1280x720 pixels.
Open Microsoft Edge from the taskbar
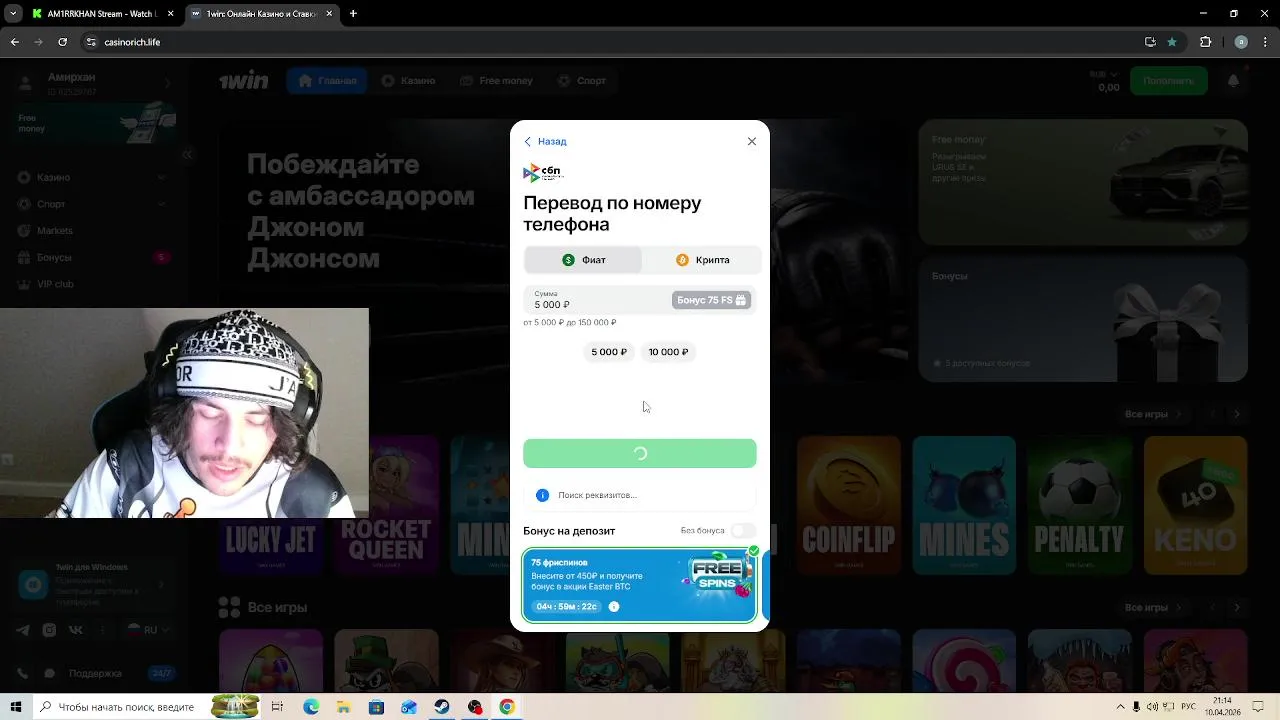[x=311, y=707]
